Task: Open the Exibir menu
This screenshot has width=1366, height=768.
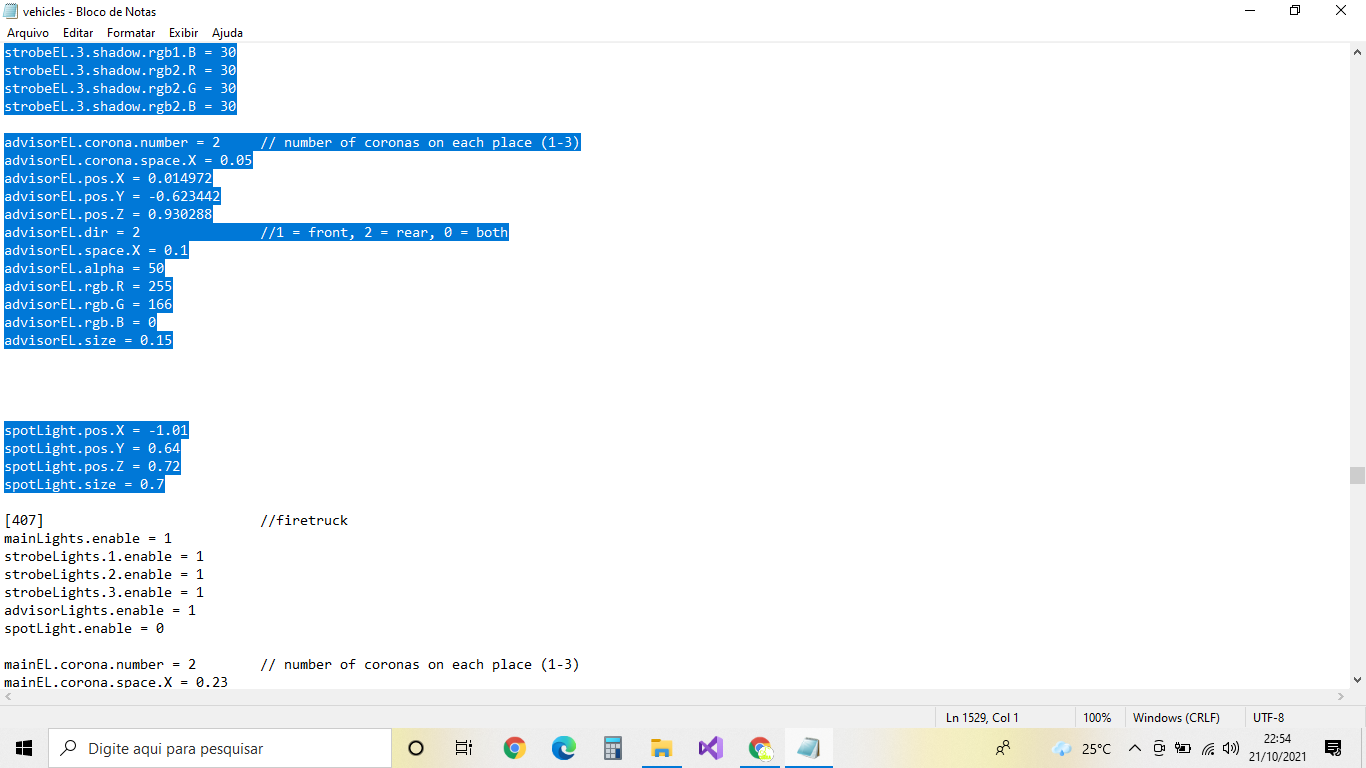Action: pos(183,33)
